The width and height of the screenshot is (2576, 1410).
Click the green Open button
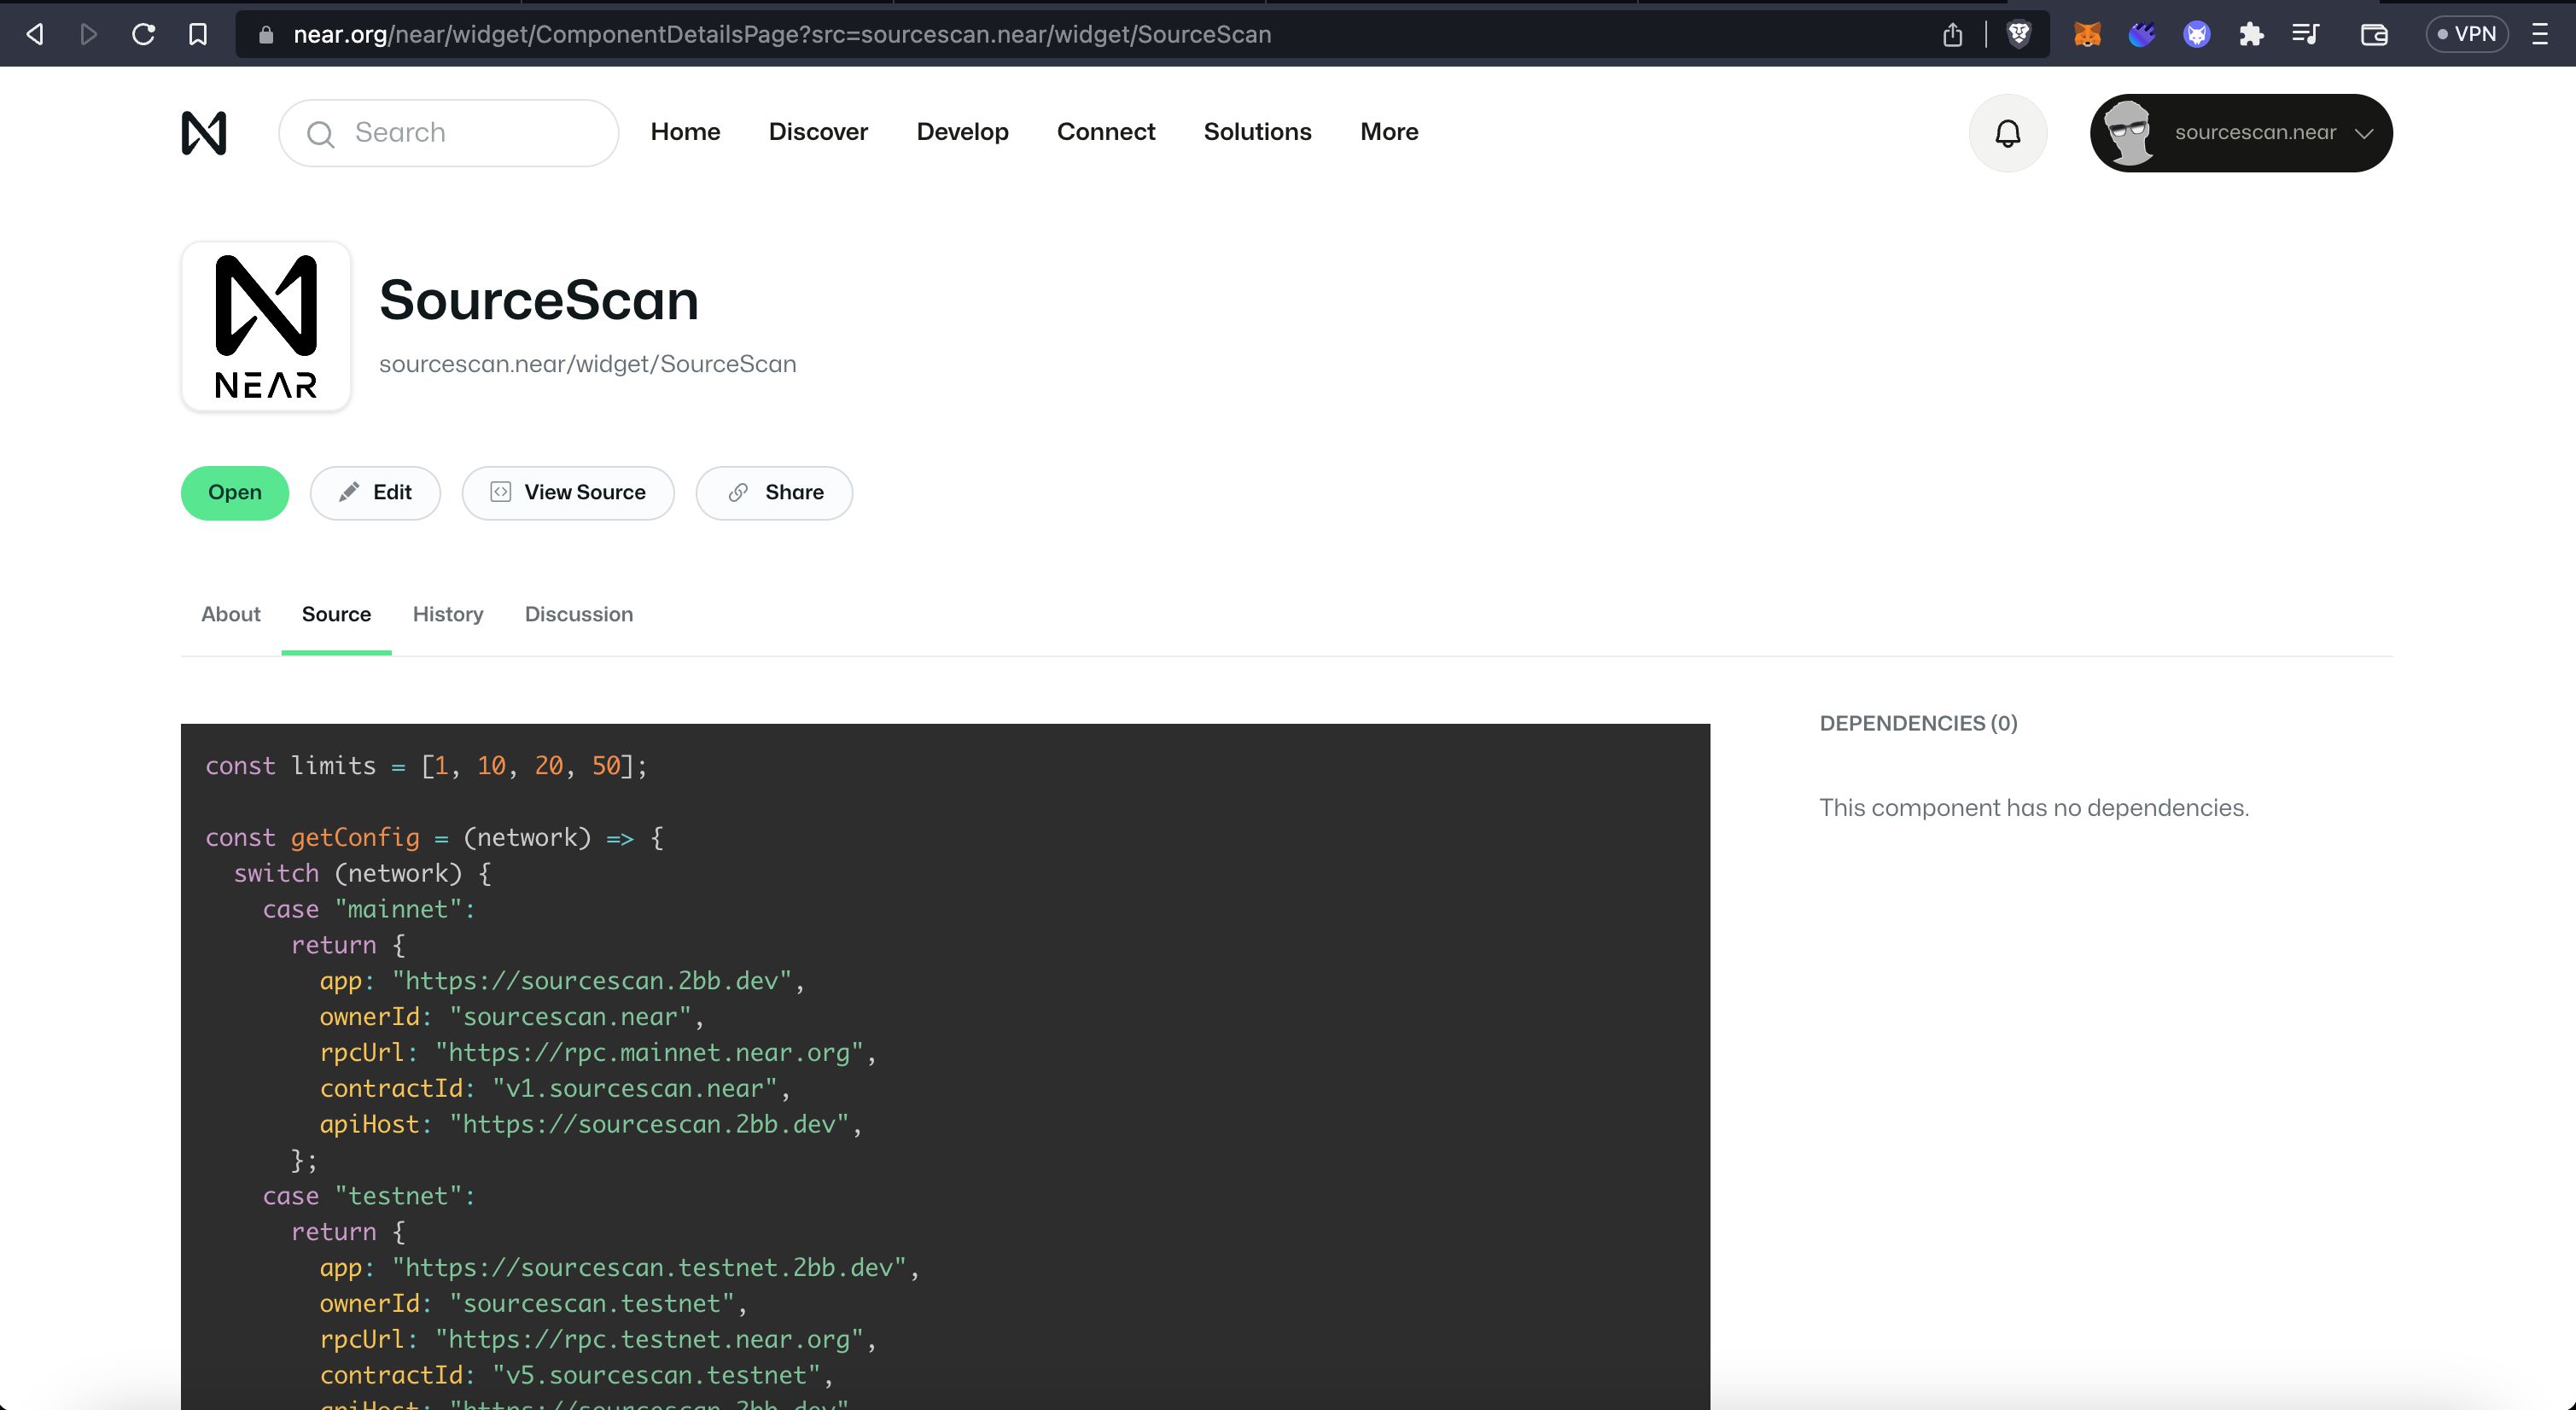tap(235, 493)
